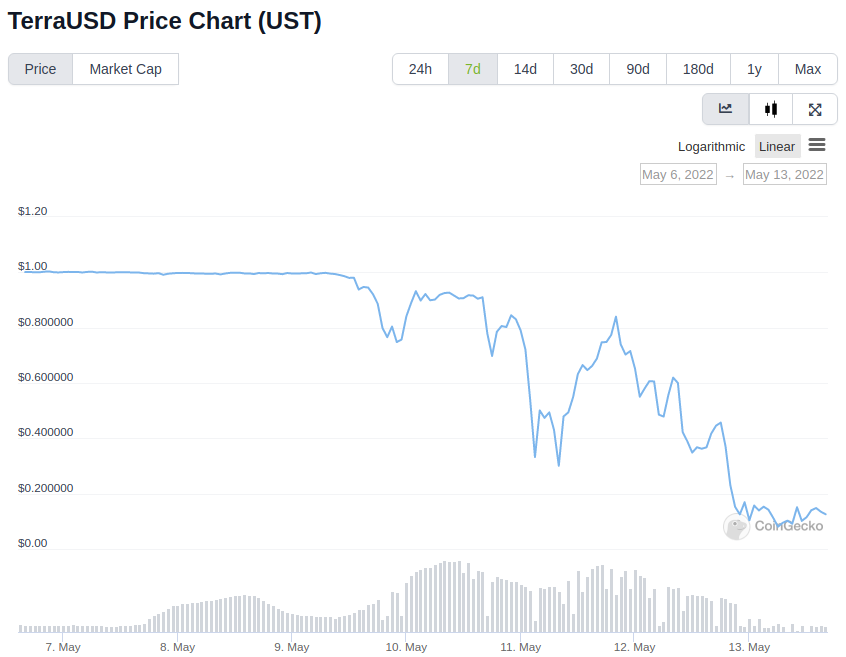Choose the 30d time range
Screen dimensions: 846x657
click(x=582, y=69)
